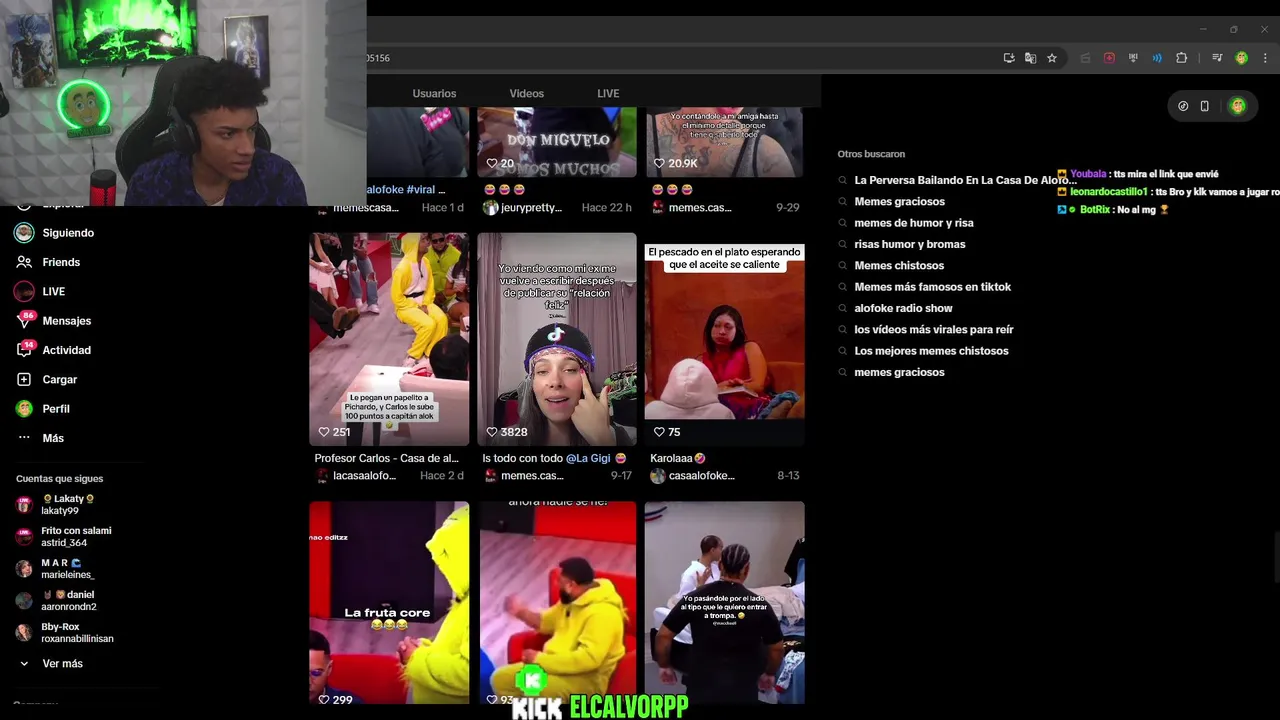Open the La fruta core video
Screen dimensions: 1280x720
click(x=389, y=602)
